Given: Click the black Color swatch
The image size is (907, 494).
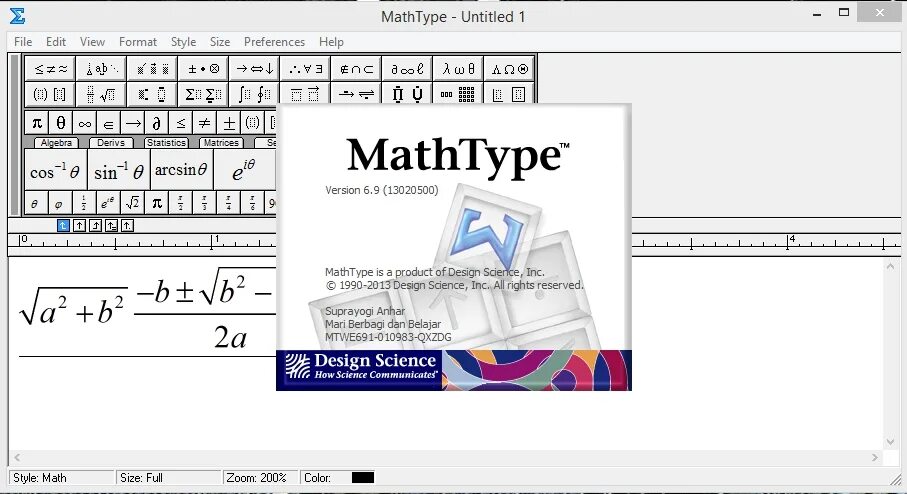Looking at the screenshot, I should pyautogui.click(x=363, y=478).
